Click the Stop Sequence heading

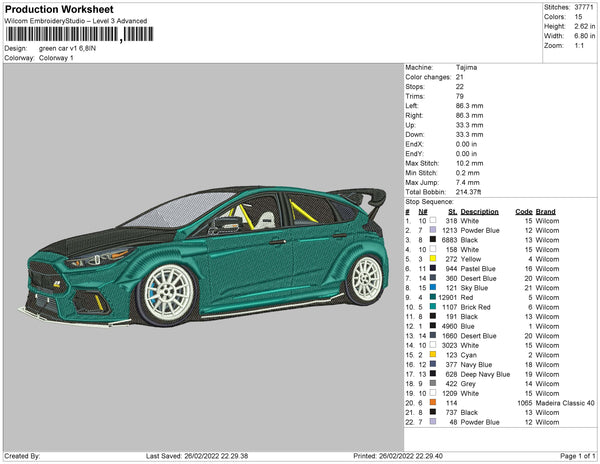coord(429,200)
